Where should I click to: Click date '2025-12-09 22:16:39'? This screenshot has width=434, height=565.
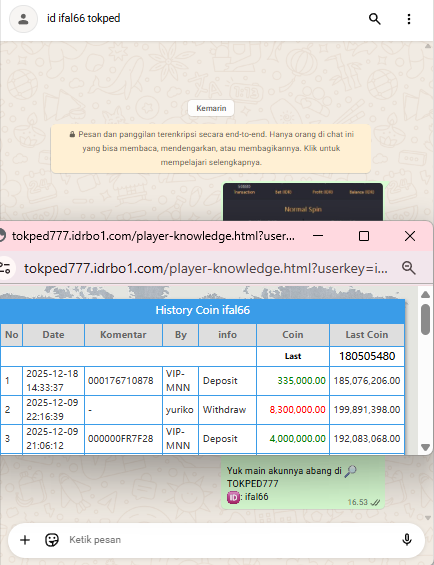[x=53, y=410]
